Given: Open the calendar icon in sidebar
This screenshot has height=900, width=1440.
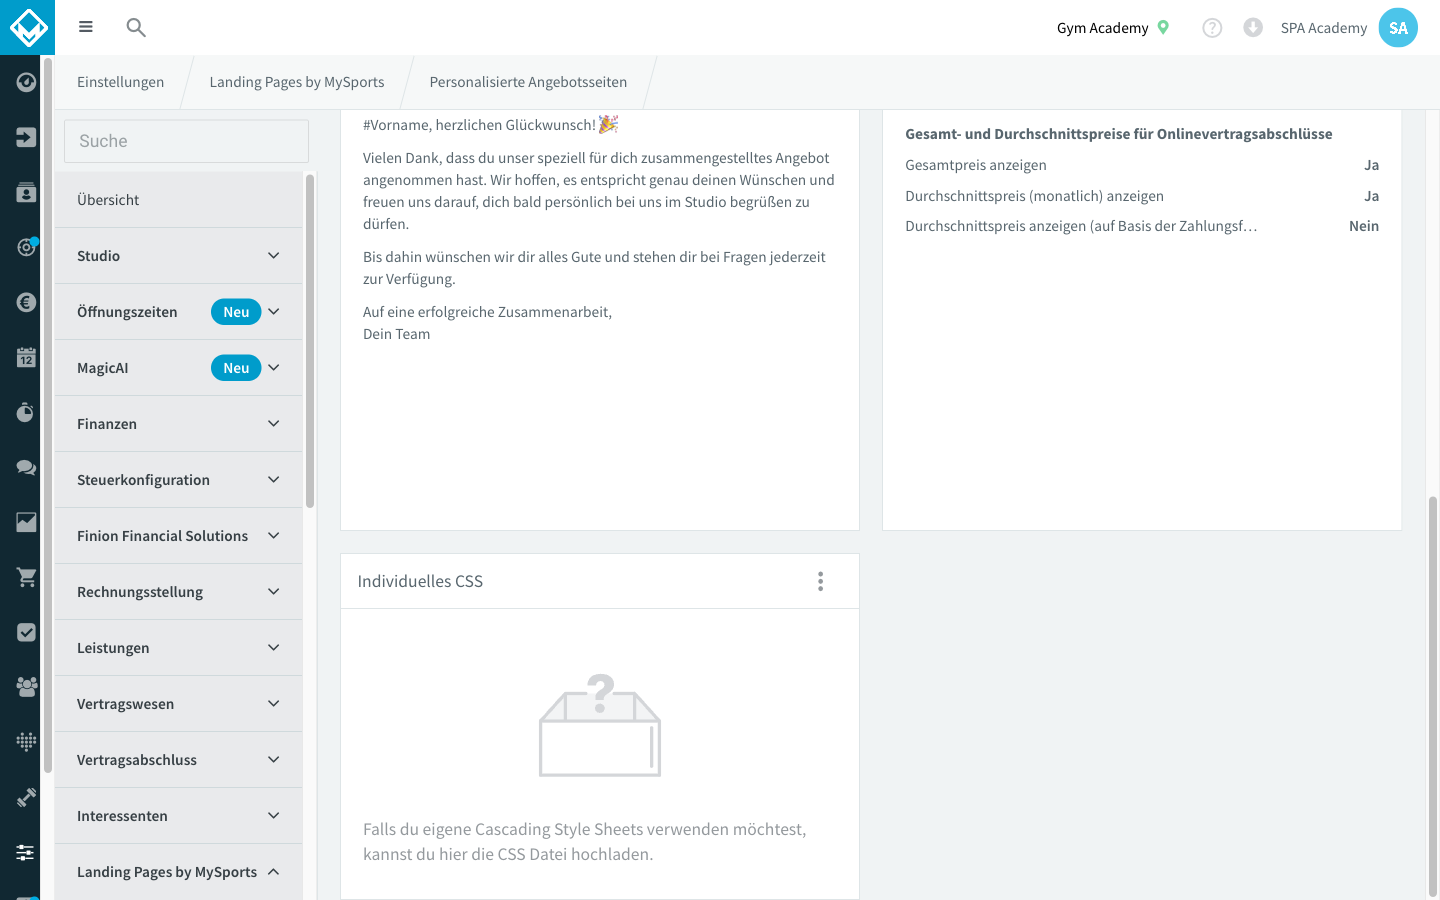Looking at the screenshot, I should click(x=27, y=357).
